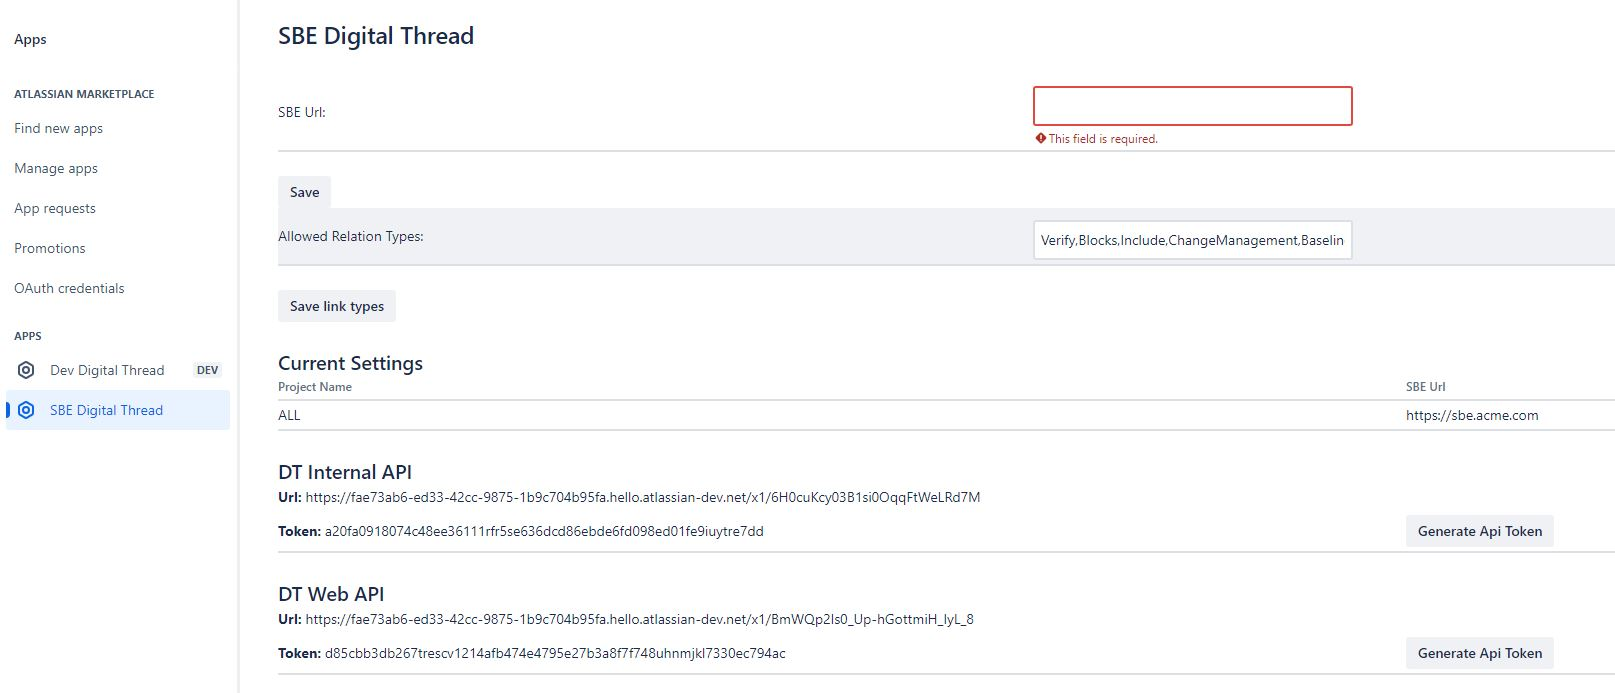Click the Dev Digital Thread hexagon icon
Screen dimensions: 1615x693
[x=26, y=370]
